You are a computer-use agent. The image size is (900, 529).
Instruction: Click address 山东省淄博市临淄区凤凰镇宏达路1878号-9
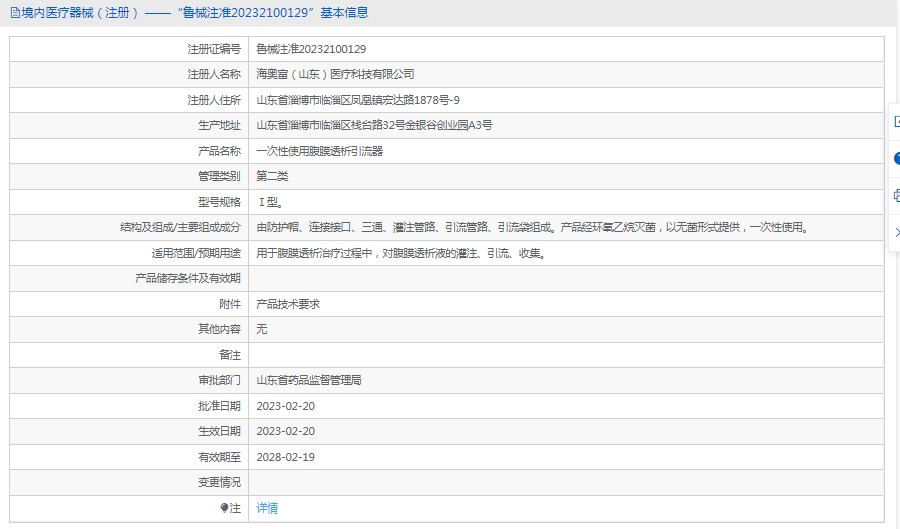pyautogui.click(x=358, y=100)
